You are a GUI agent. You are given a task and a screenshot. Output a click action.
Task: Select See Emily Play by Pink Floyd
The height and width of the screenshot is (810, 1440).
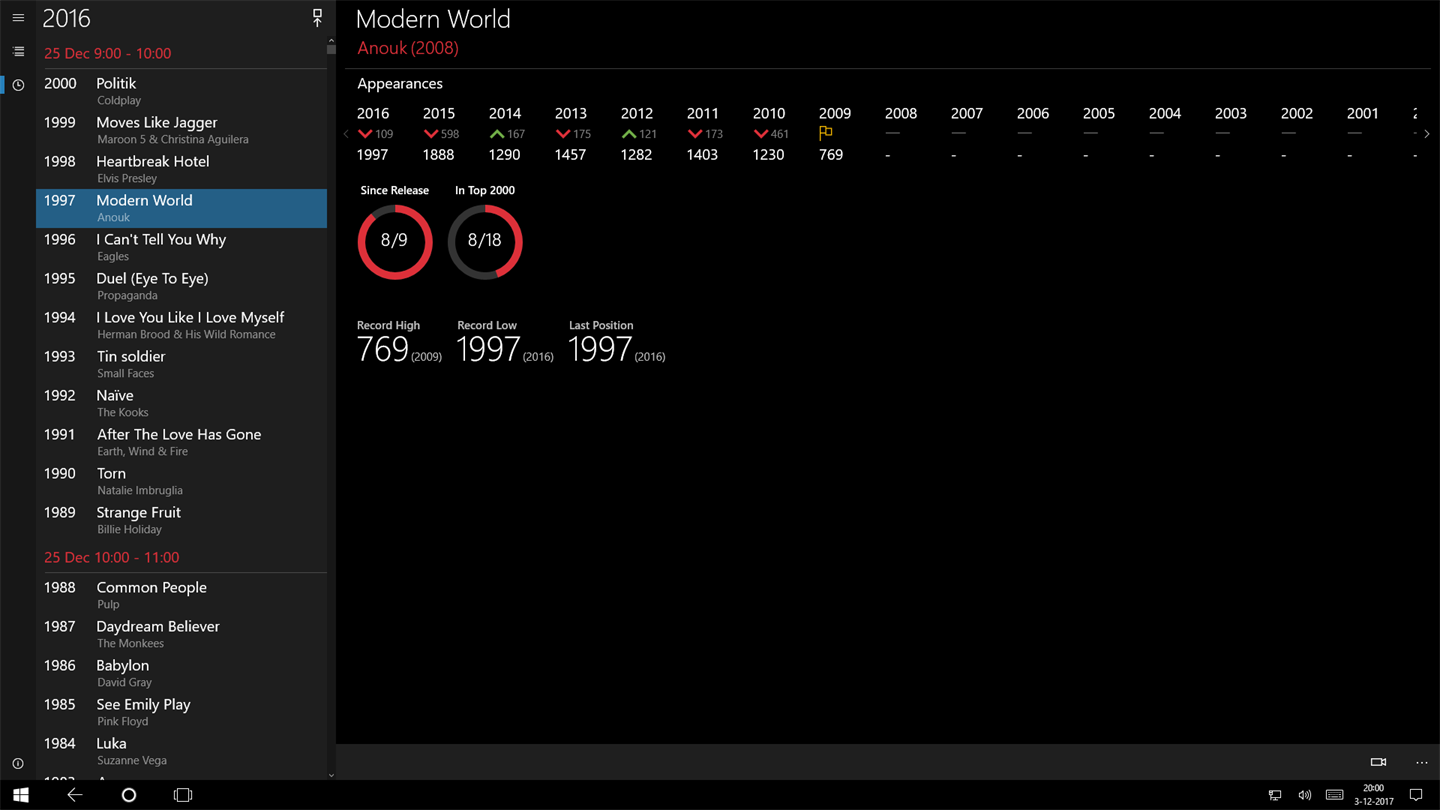pos(181,712)
